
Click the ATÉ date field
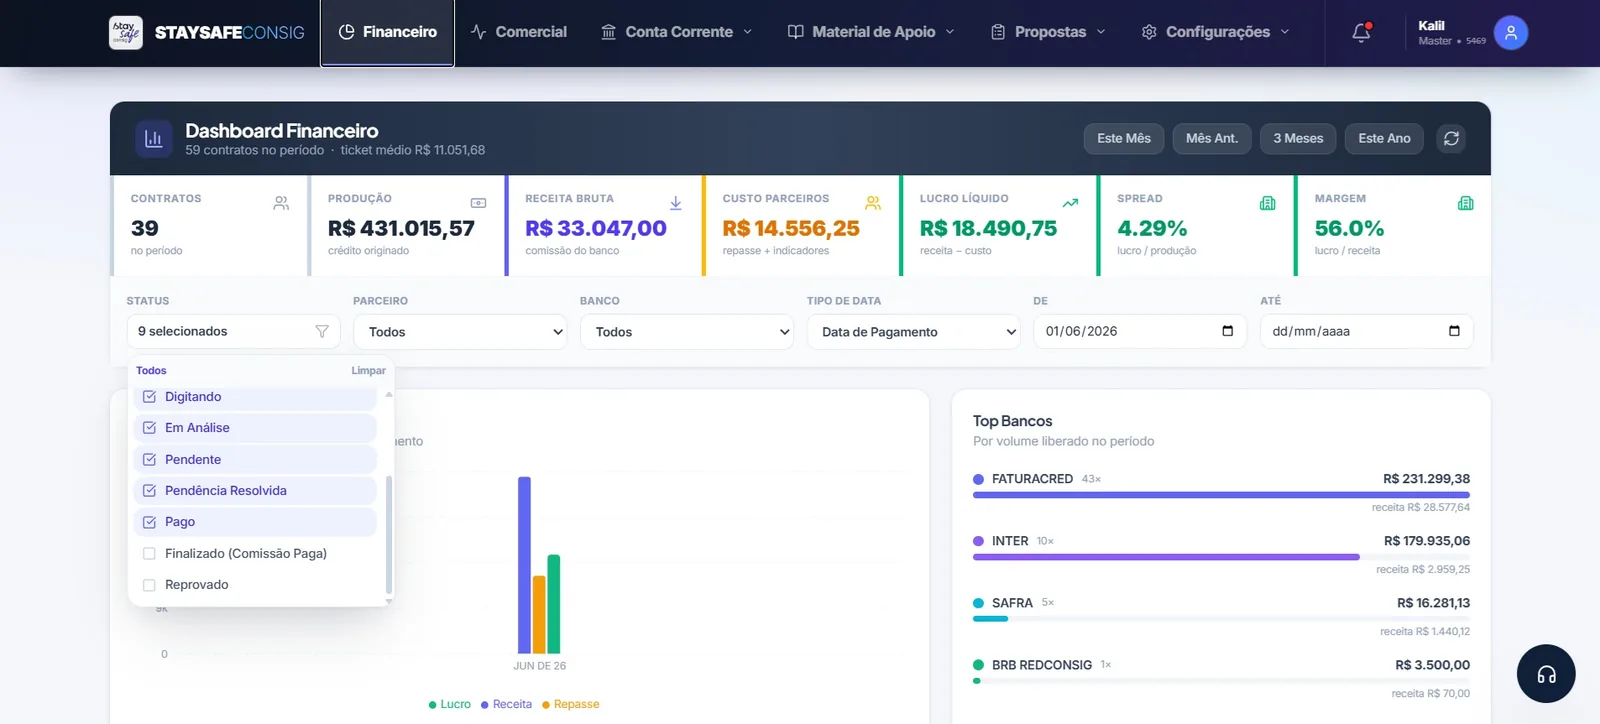[x=1367, y=331]
